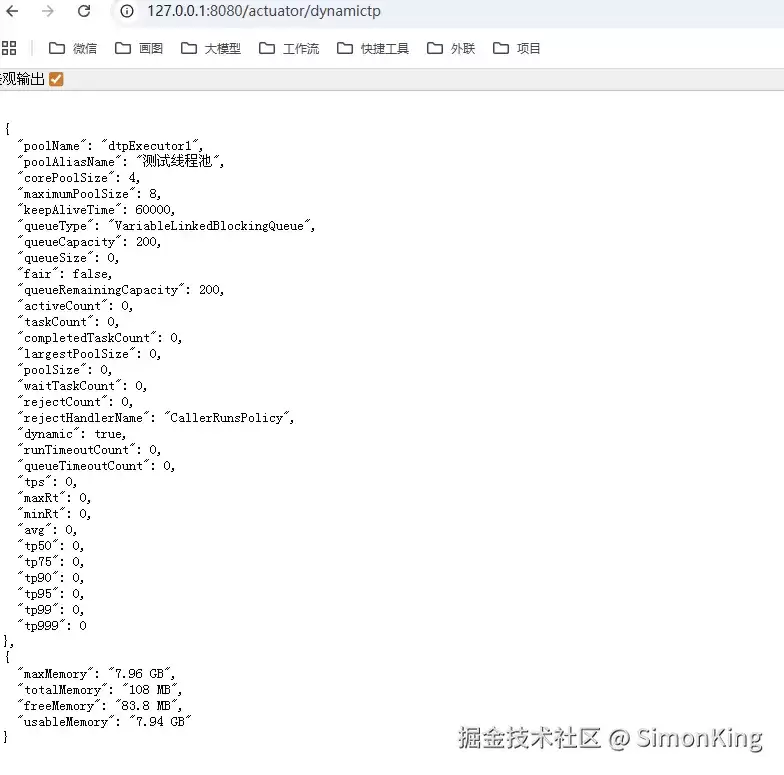Viewport: 784px width, 775px height.
Task: Open the 项目 bookmark folder
Action: click(516, 48)
